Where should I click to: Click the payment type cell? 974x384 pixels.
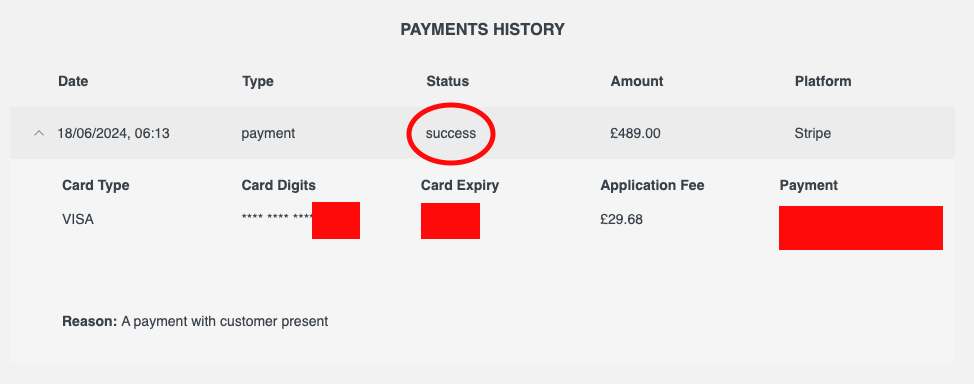click(x=268, y=133)
